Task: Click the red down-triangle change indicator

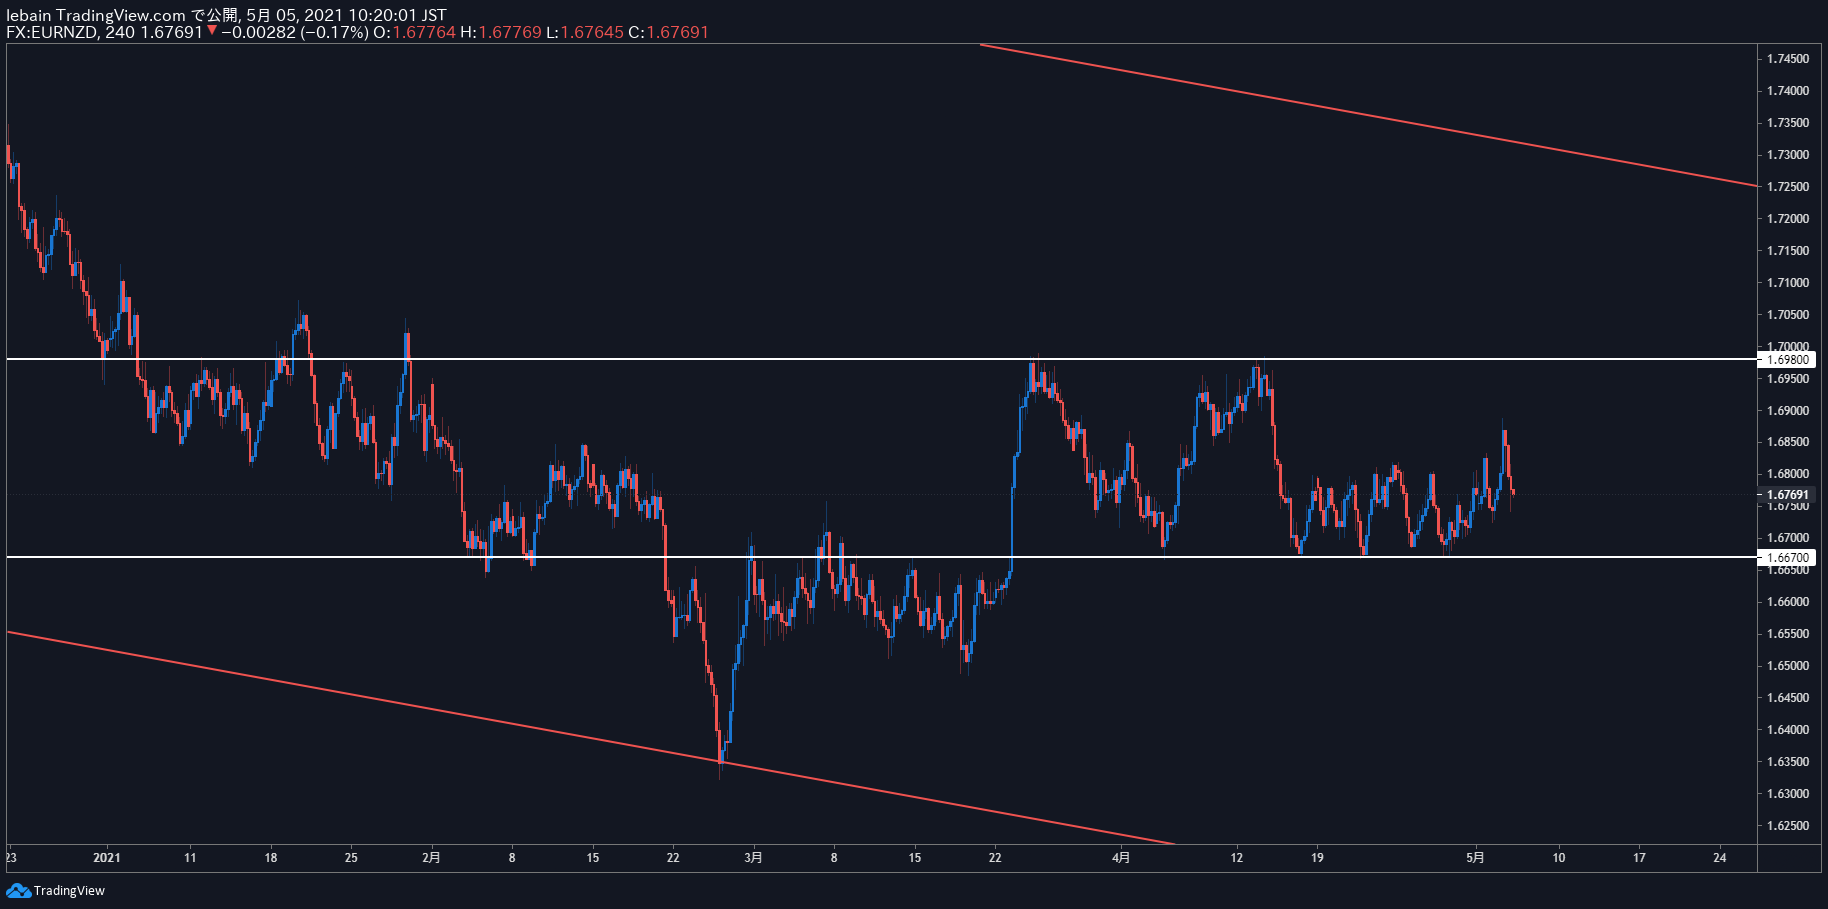Action: click(x=212, y=32)
